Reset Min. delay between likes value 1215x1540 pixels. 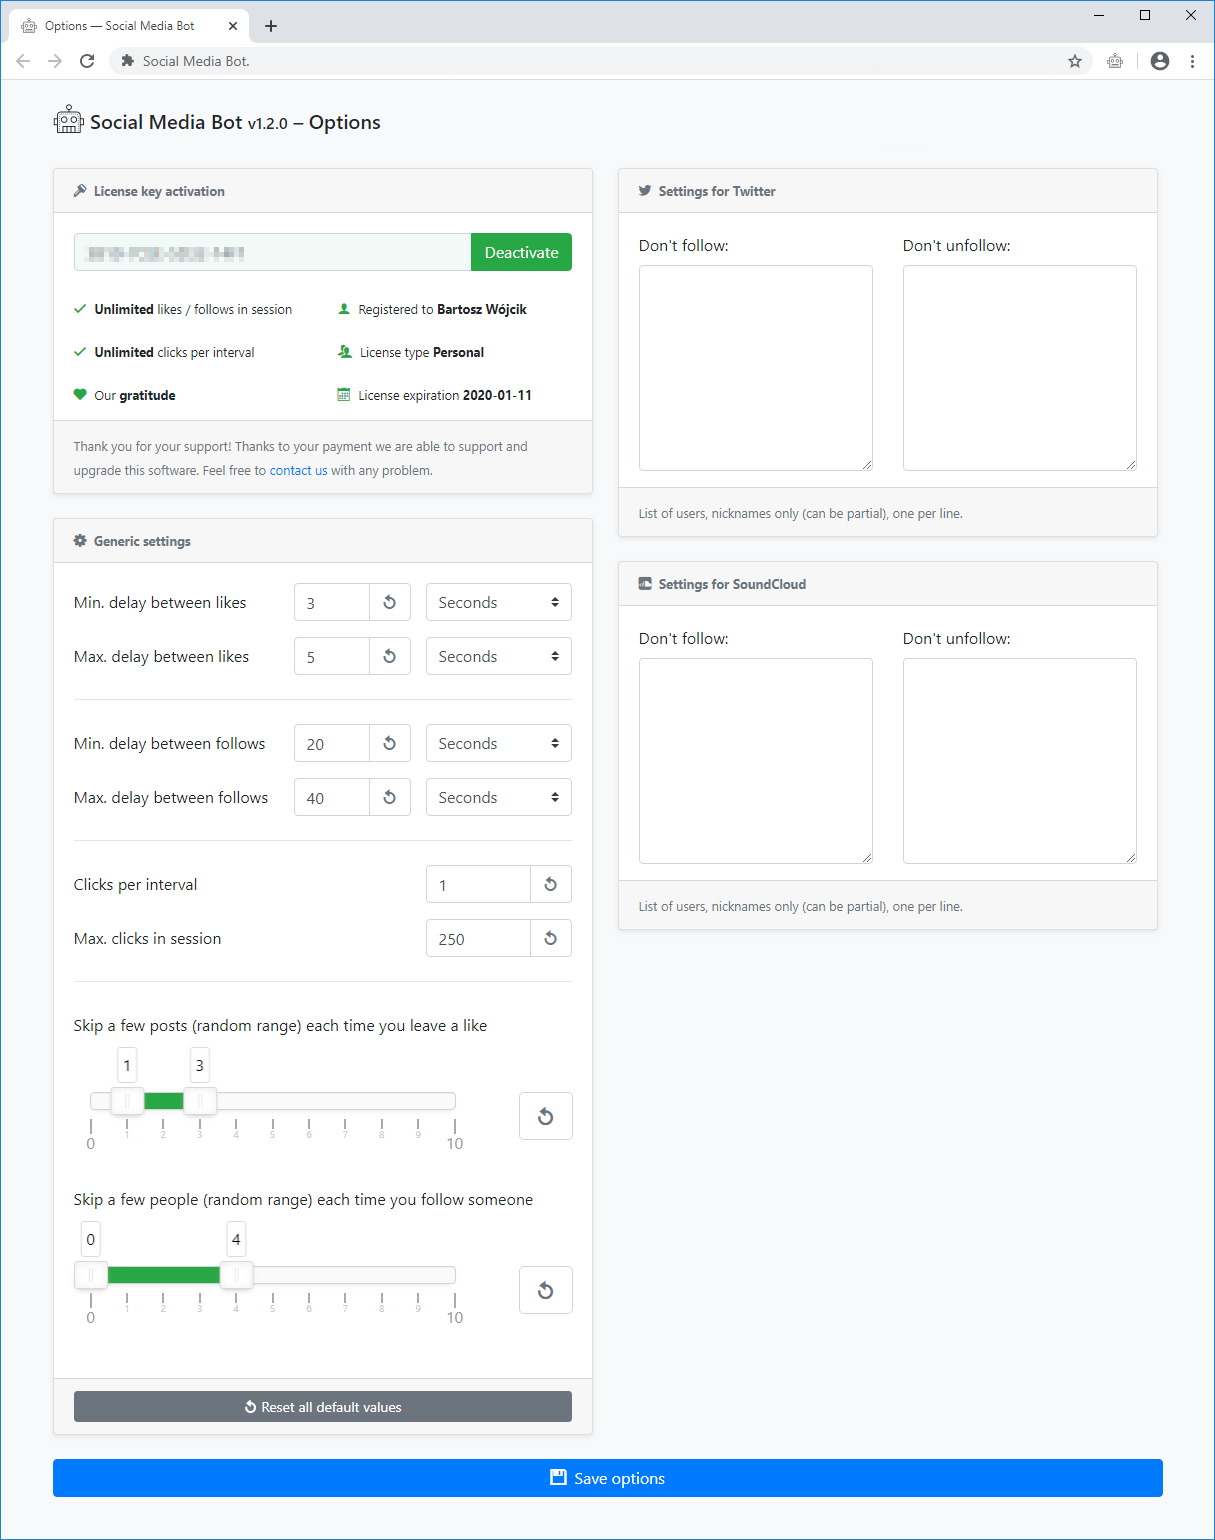[x=390, y=602]
